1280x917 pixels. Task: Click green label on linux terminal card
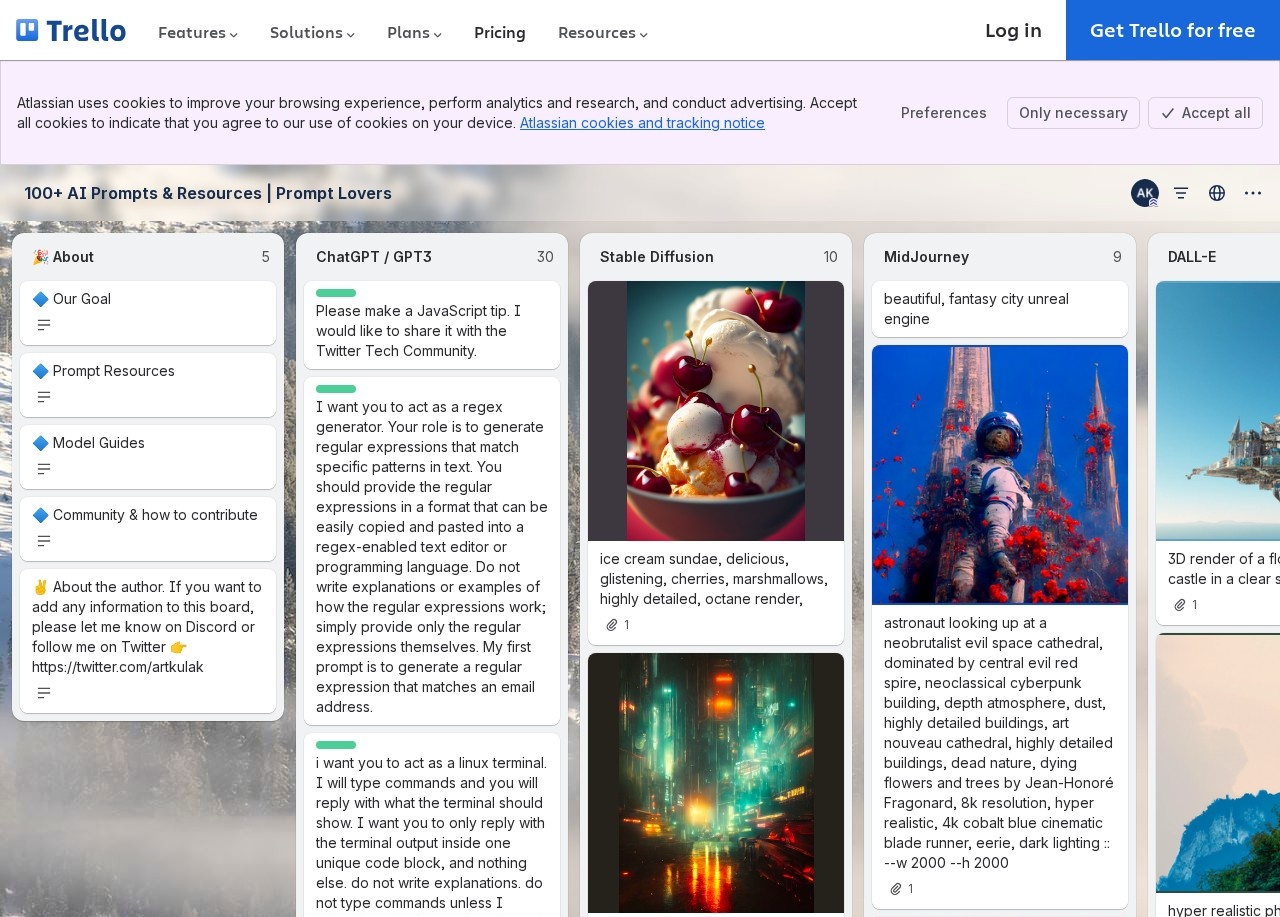click(336, 745)
